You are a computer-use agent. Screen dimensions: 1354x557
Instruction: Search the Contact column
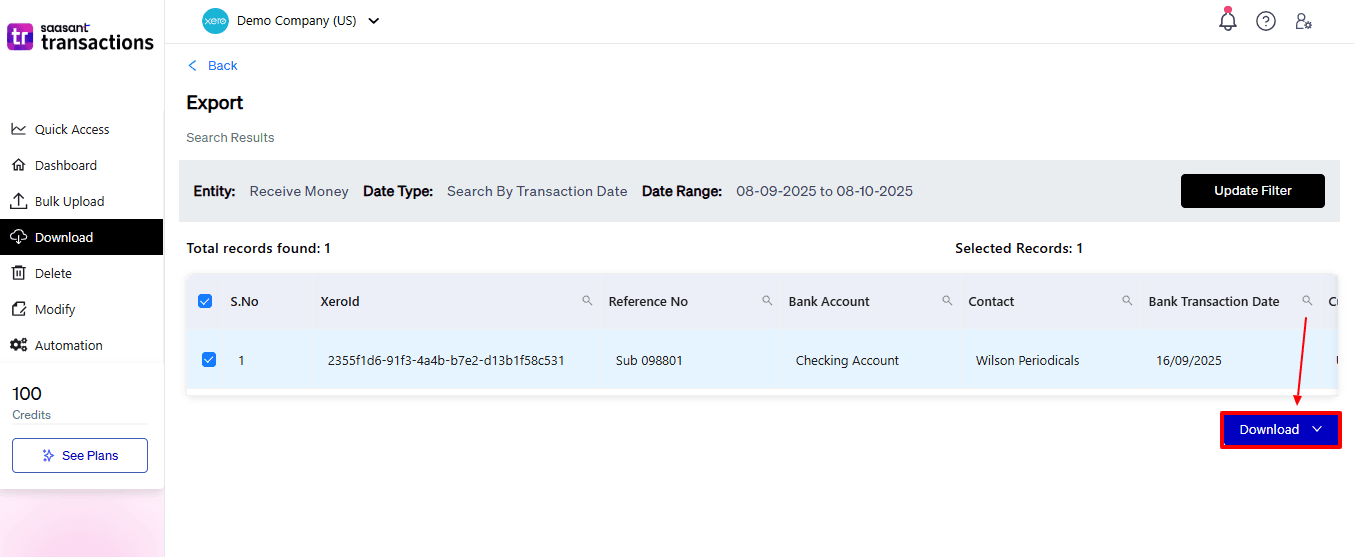(x=1127, y=300)
